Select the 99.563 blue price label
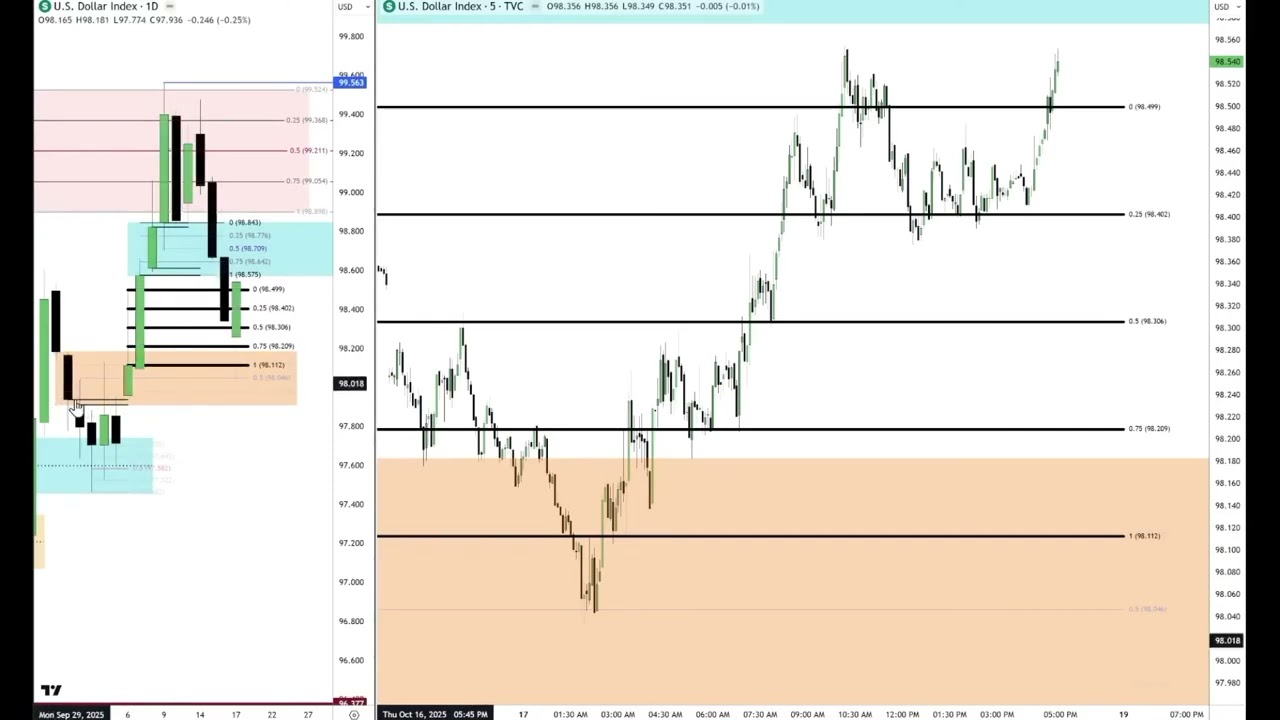Screen dimensions: 1280x720 tap(351, 82)
